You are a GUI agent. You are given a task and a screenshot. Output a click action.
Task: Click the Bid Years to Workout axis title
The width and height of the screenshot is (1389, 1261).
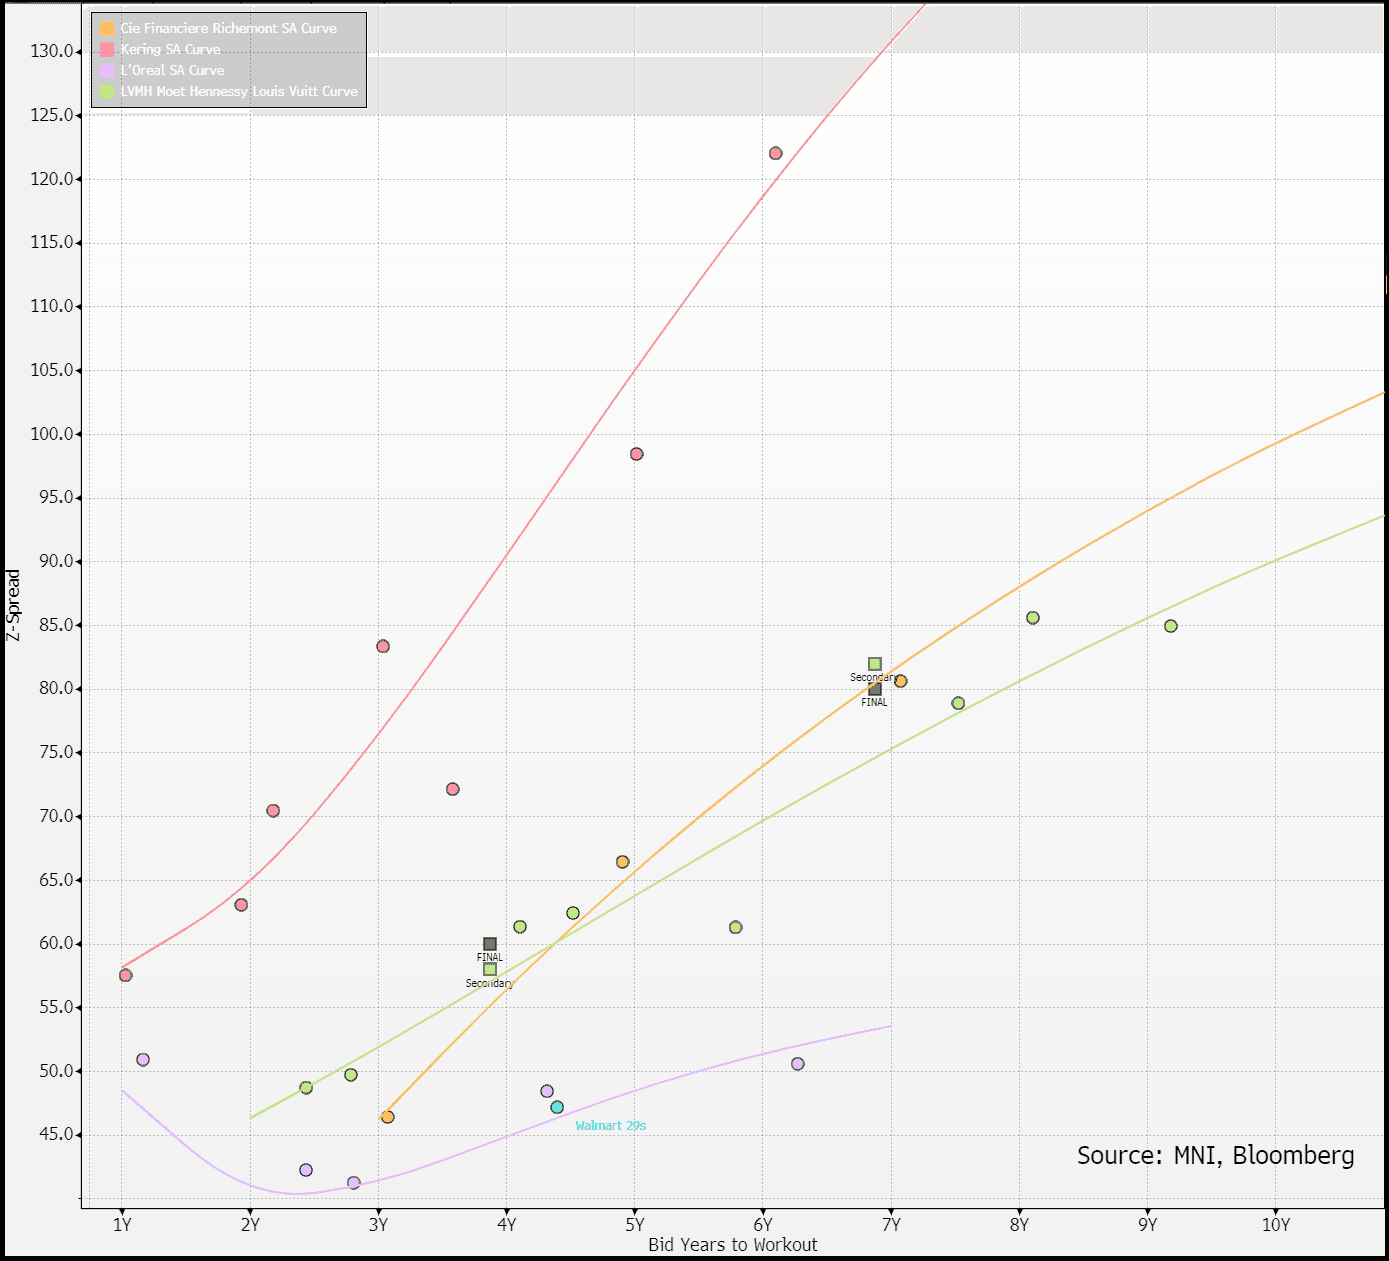pyautogui.click(x=732, y=1245)
